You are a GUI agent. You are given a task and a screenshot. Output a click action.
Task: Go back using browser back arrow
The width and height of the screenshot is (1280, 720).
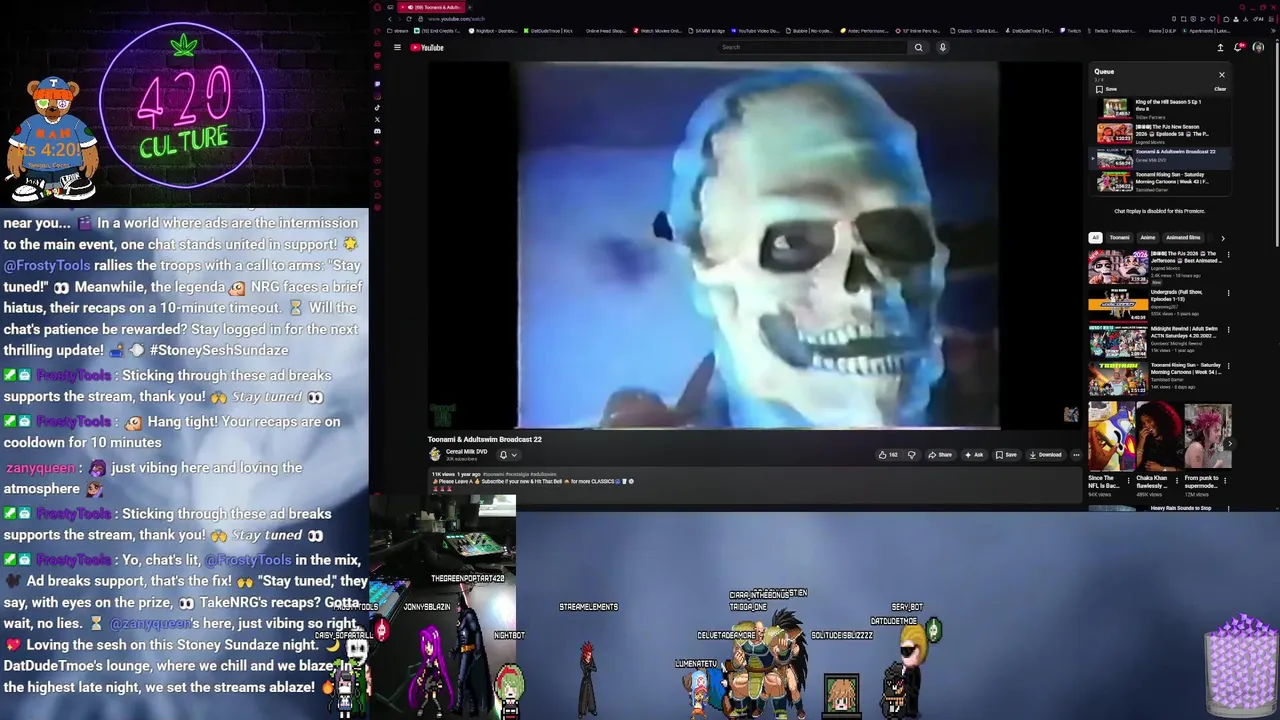[x=391, y=19]
